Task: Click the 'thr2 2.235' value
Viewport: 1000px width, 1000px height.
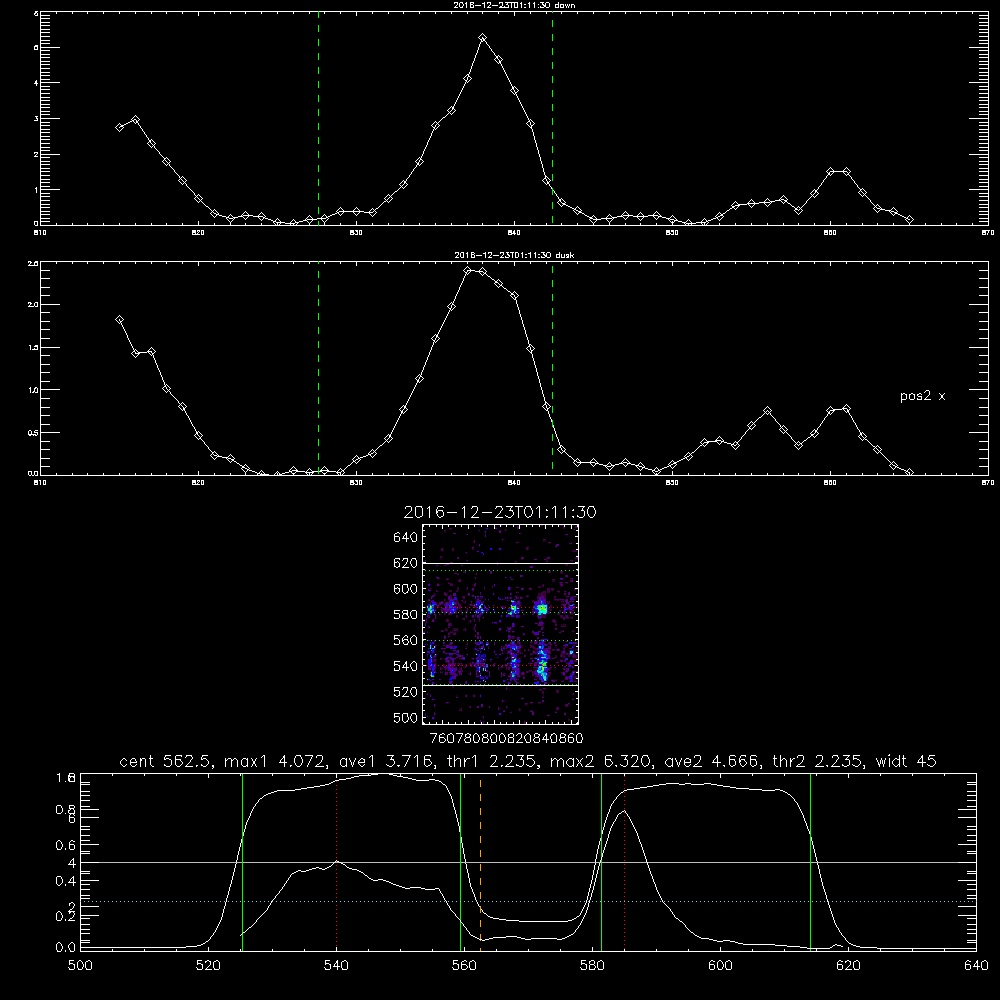Action: coord(818,761)
